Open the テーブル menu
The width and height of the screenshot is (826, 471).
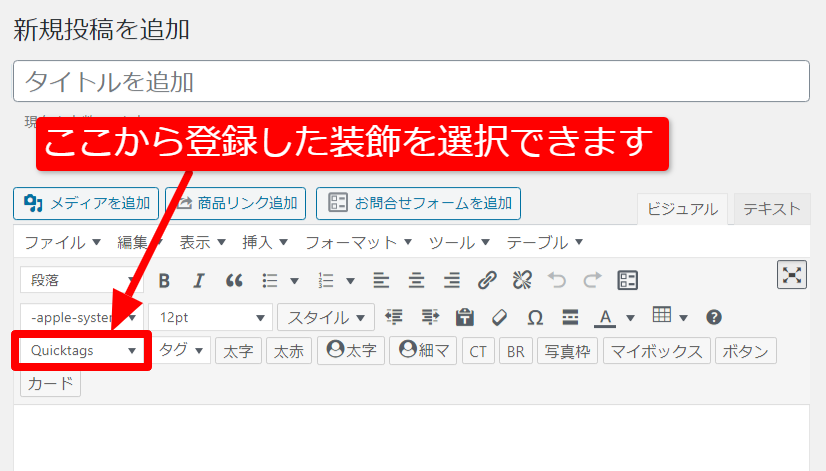545,242
